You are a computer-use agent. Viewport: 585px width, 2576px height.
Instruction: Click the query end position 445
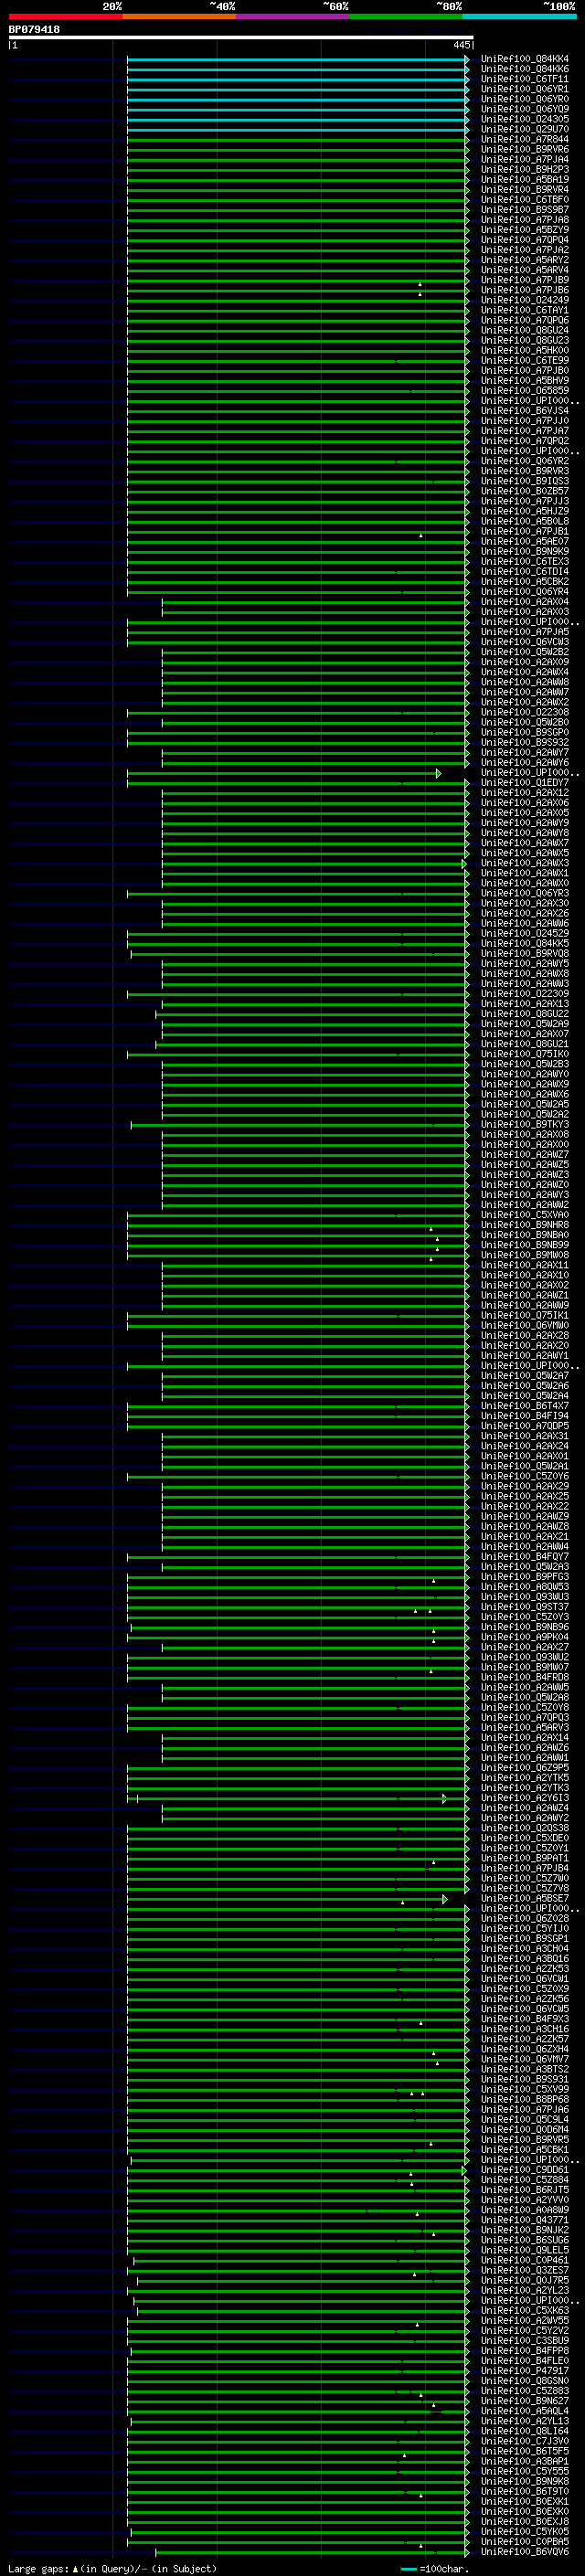pyautogui.click(x=461, y=45)
